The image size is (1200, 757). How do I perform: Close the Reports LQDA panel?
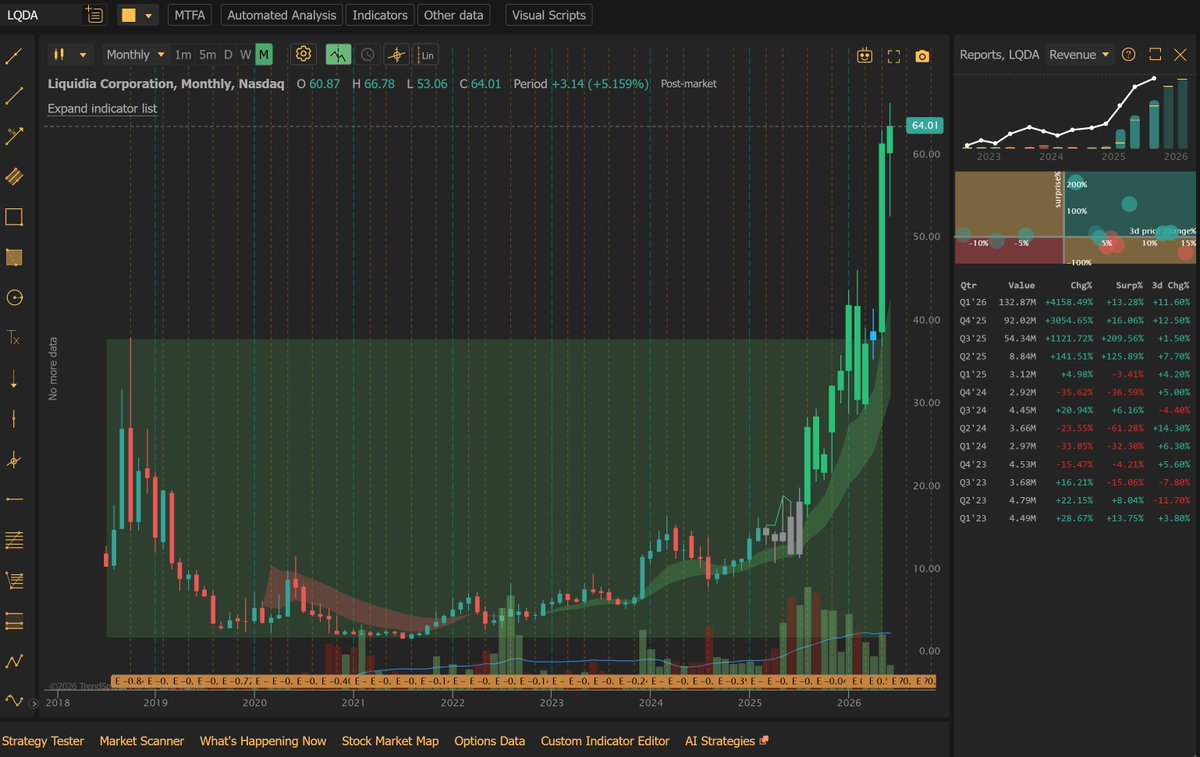1180,55
